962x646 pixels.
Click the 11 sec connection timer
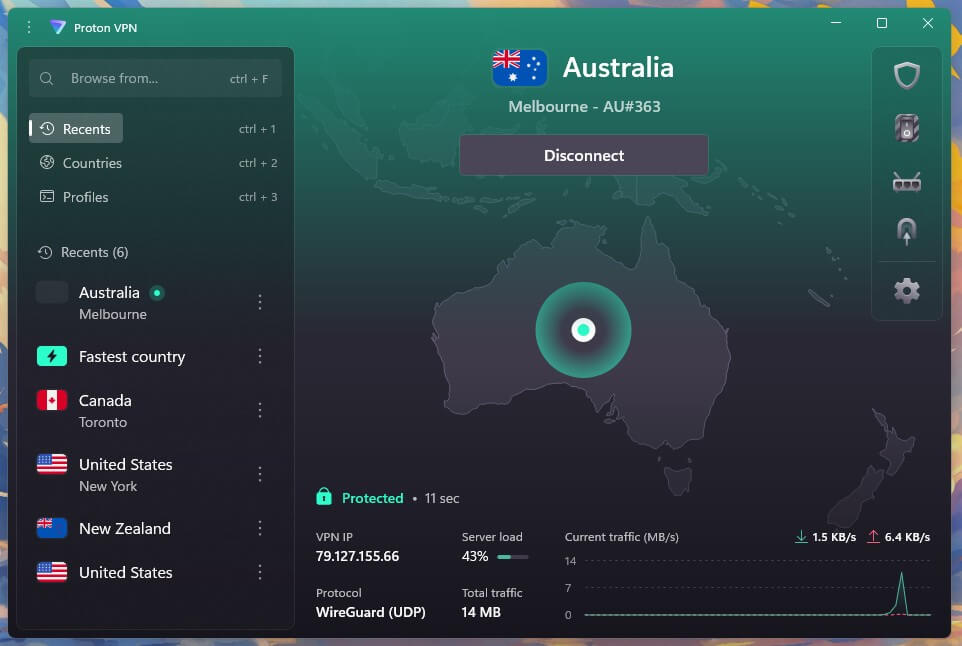coord(442,498)
